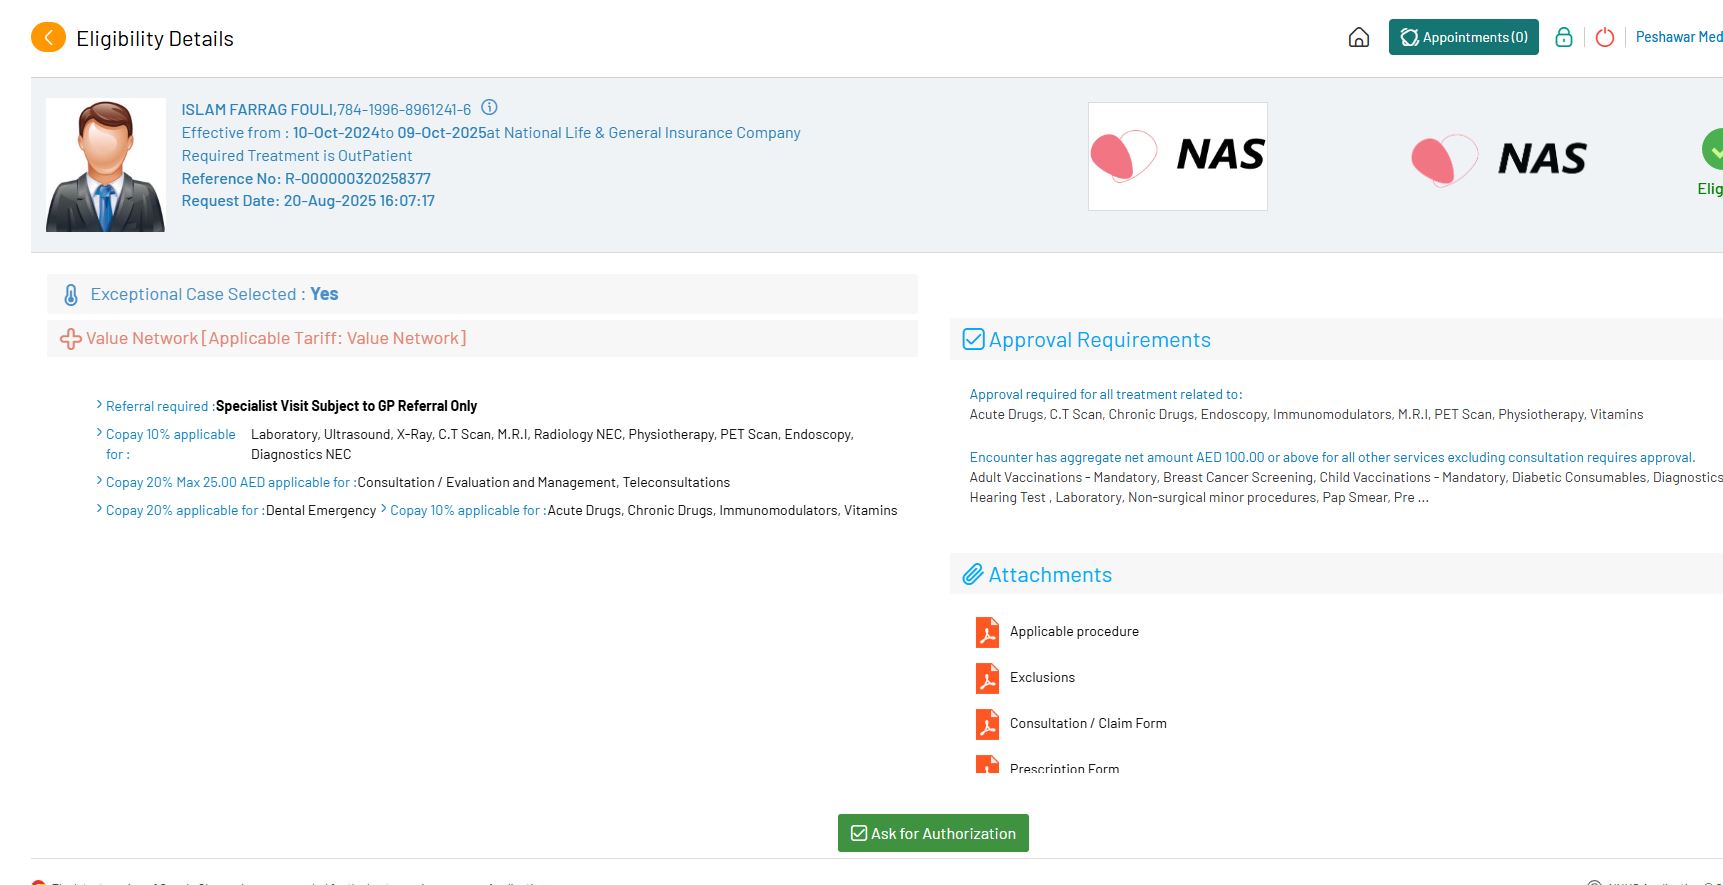
Task: Click the green eligible checkmark icon
Action: pos(1712,150)
